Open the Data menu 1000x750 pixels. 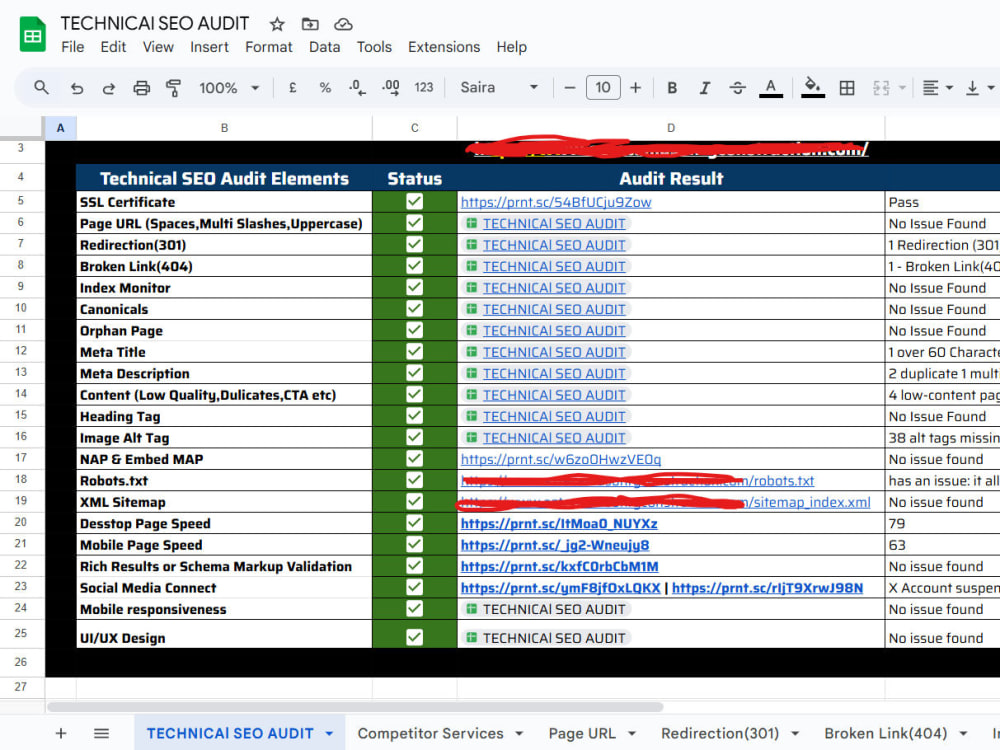(x=325, y=47)
